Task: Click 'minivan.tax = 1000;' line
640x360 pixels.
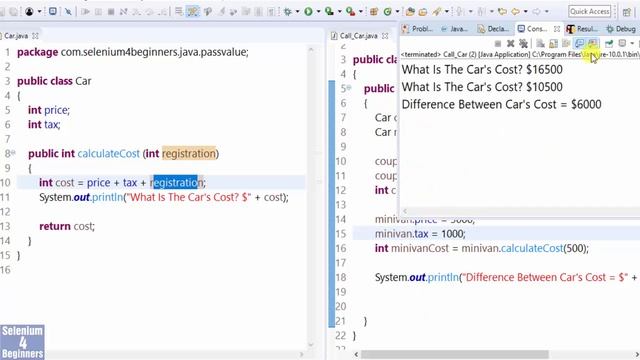Action: coord(420,233)
